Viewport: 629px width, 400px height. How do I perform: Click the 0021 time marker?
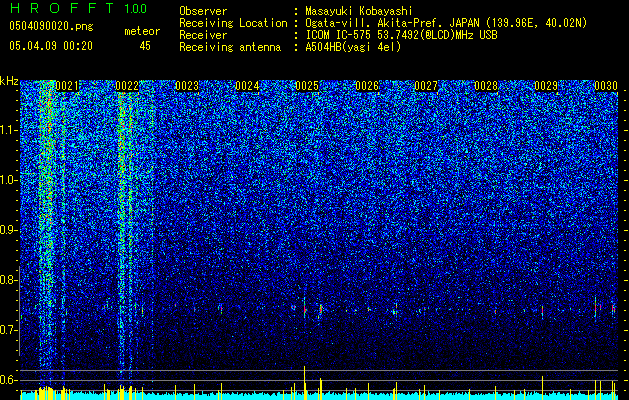pyautogui.click(x=67, y=86)
